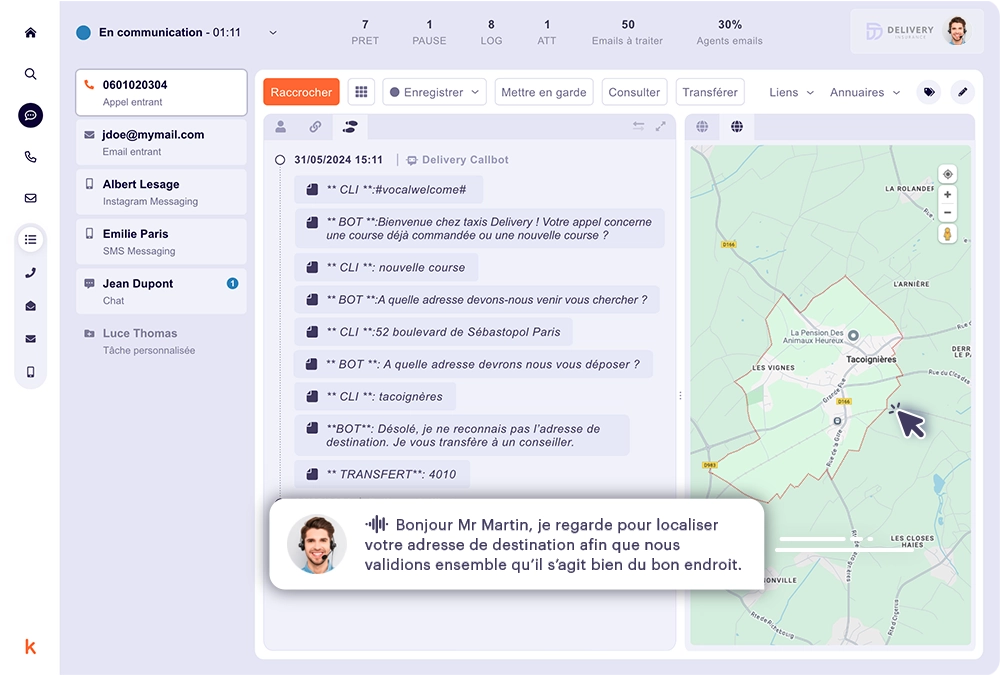
Task: Click the timeline marker at 31/05/2024 15:11
Action: pyautogui.click(x=280, y=160)
